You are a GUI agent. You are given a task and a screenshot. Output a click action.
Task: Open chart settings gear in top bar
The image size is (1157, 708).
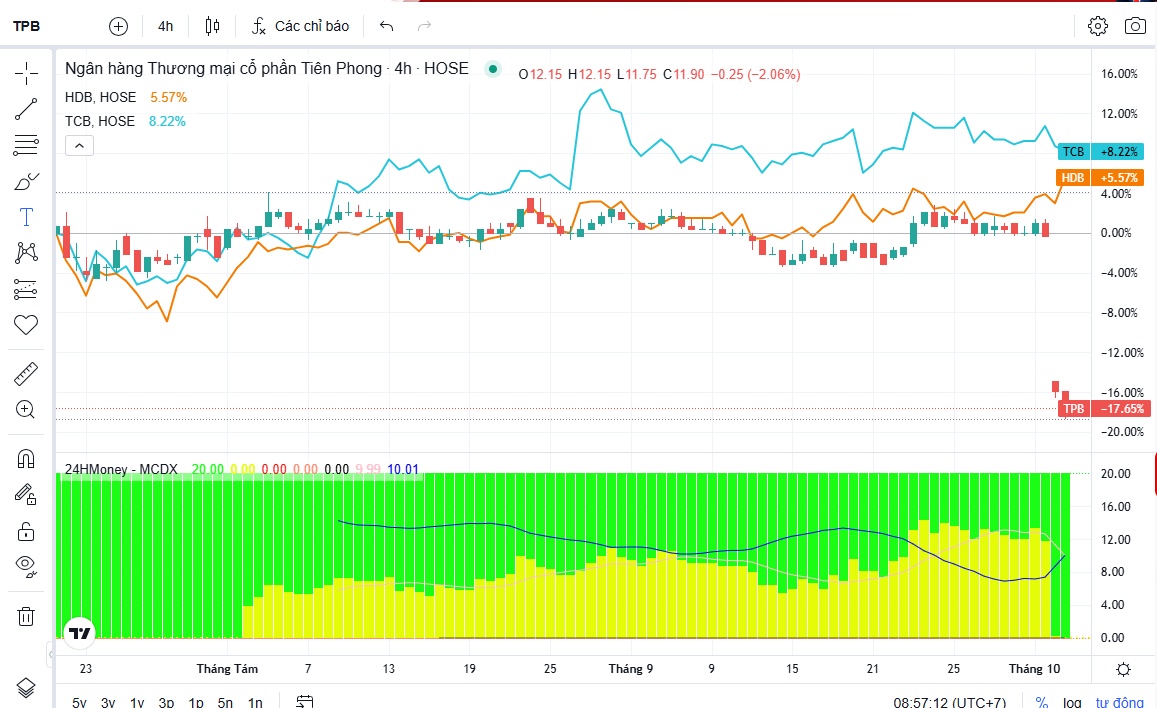click(1098, 26)
